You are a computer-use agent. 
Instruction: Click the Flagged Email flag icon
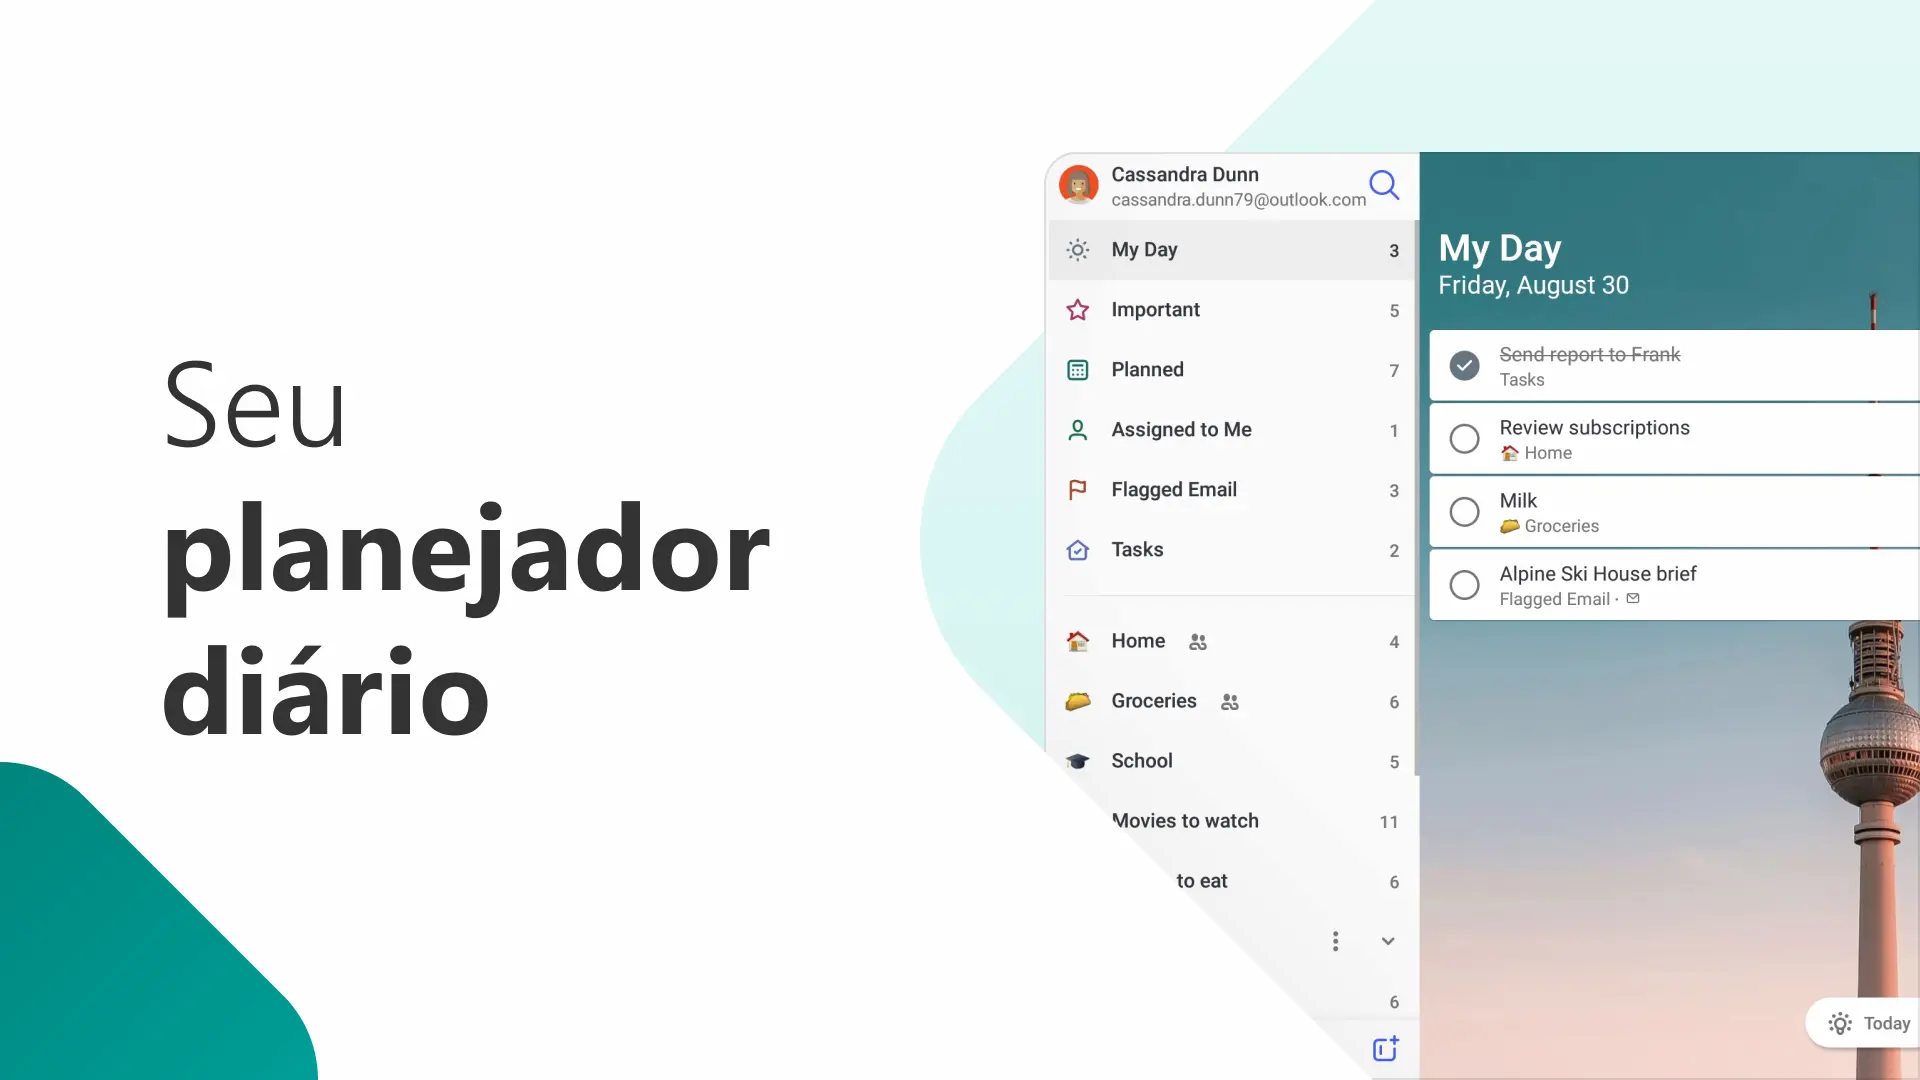click(1077, 489)
